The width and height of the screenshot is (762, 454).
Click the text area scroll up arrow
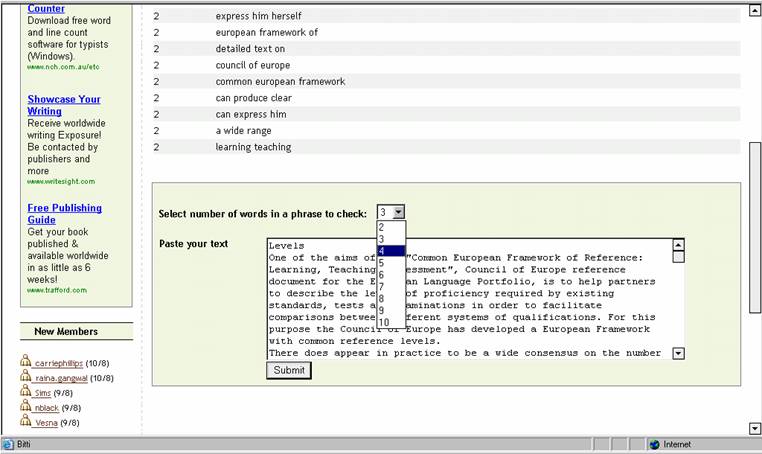[678, 244]
